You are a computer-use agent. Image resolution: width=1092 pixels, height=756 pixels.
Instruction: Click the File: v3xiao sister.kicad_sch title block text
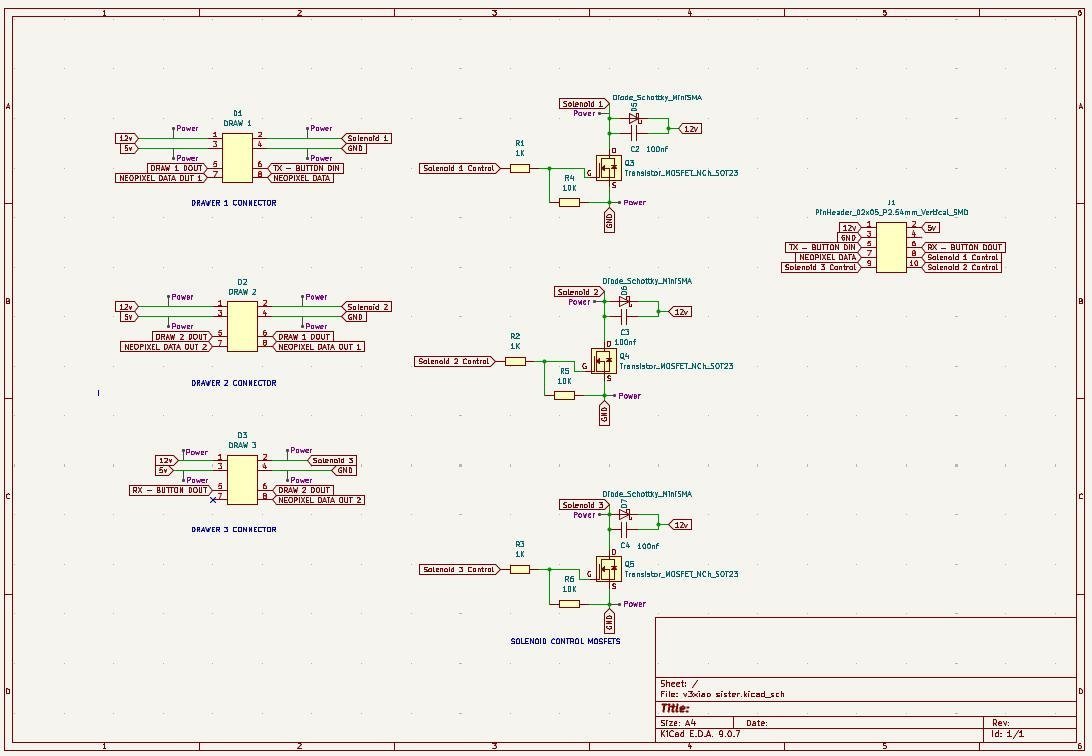point(722,694)
